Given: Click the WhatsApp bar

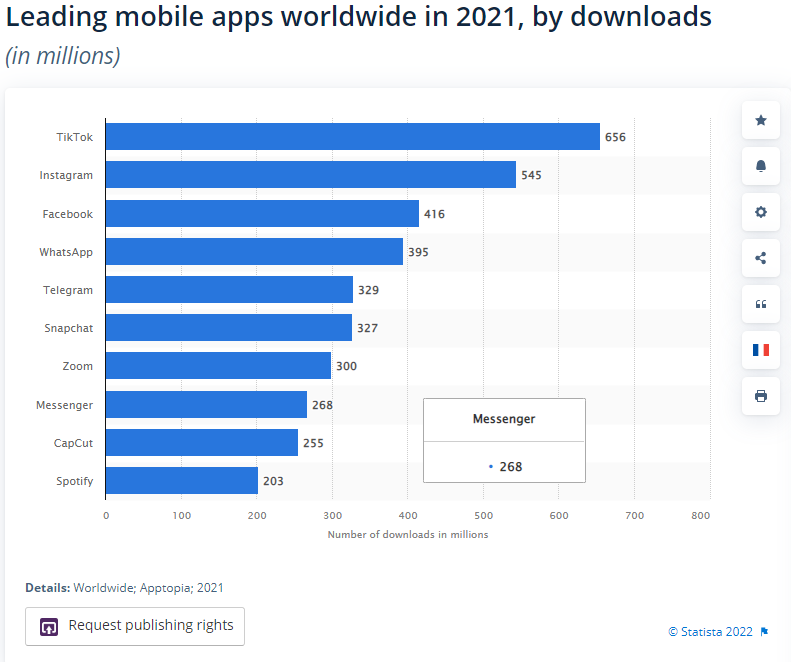Looking at the screenshot, I should click(x=254, y=251).
